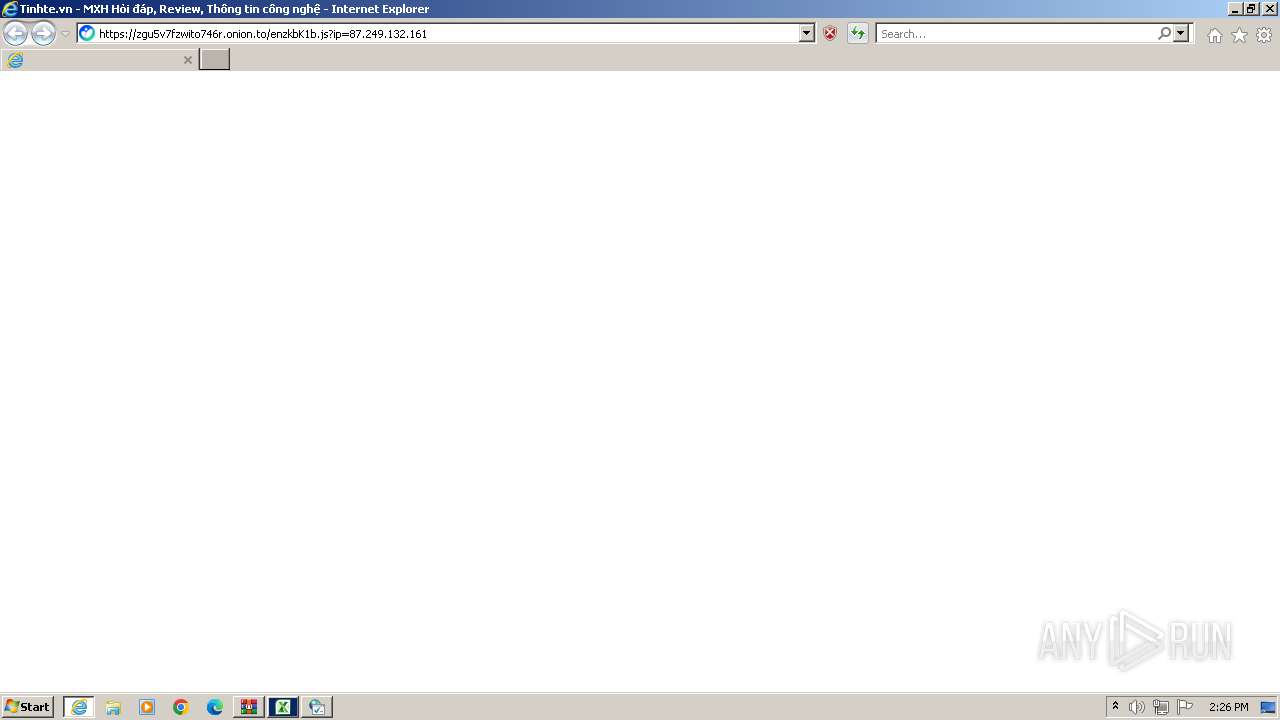Screen dimensions: 1280x720
Task: Open Favorites star icon
Action: (1239, 35)
